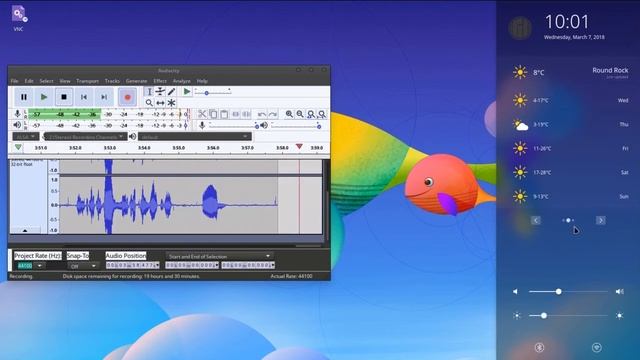The width and height of the screenshot is (640, 360).
Task: Click the Silence audio icon
Action: [247, 114]
